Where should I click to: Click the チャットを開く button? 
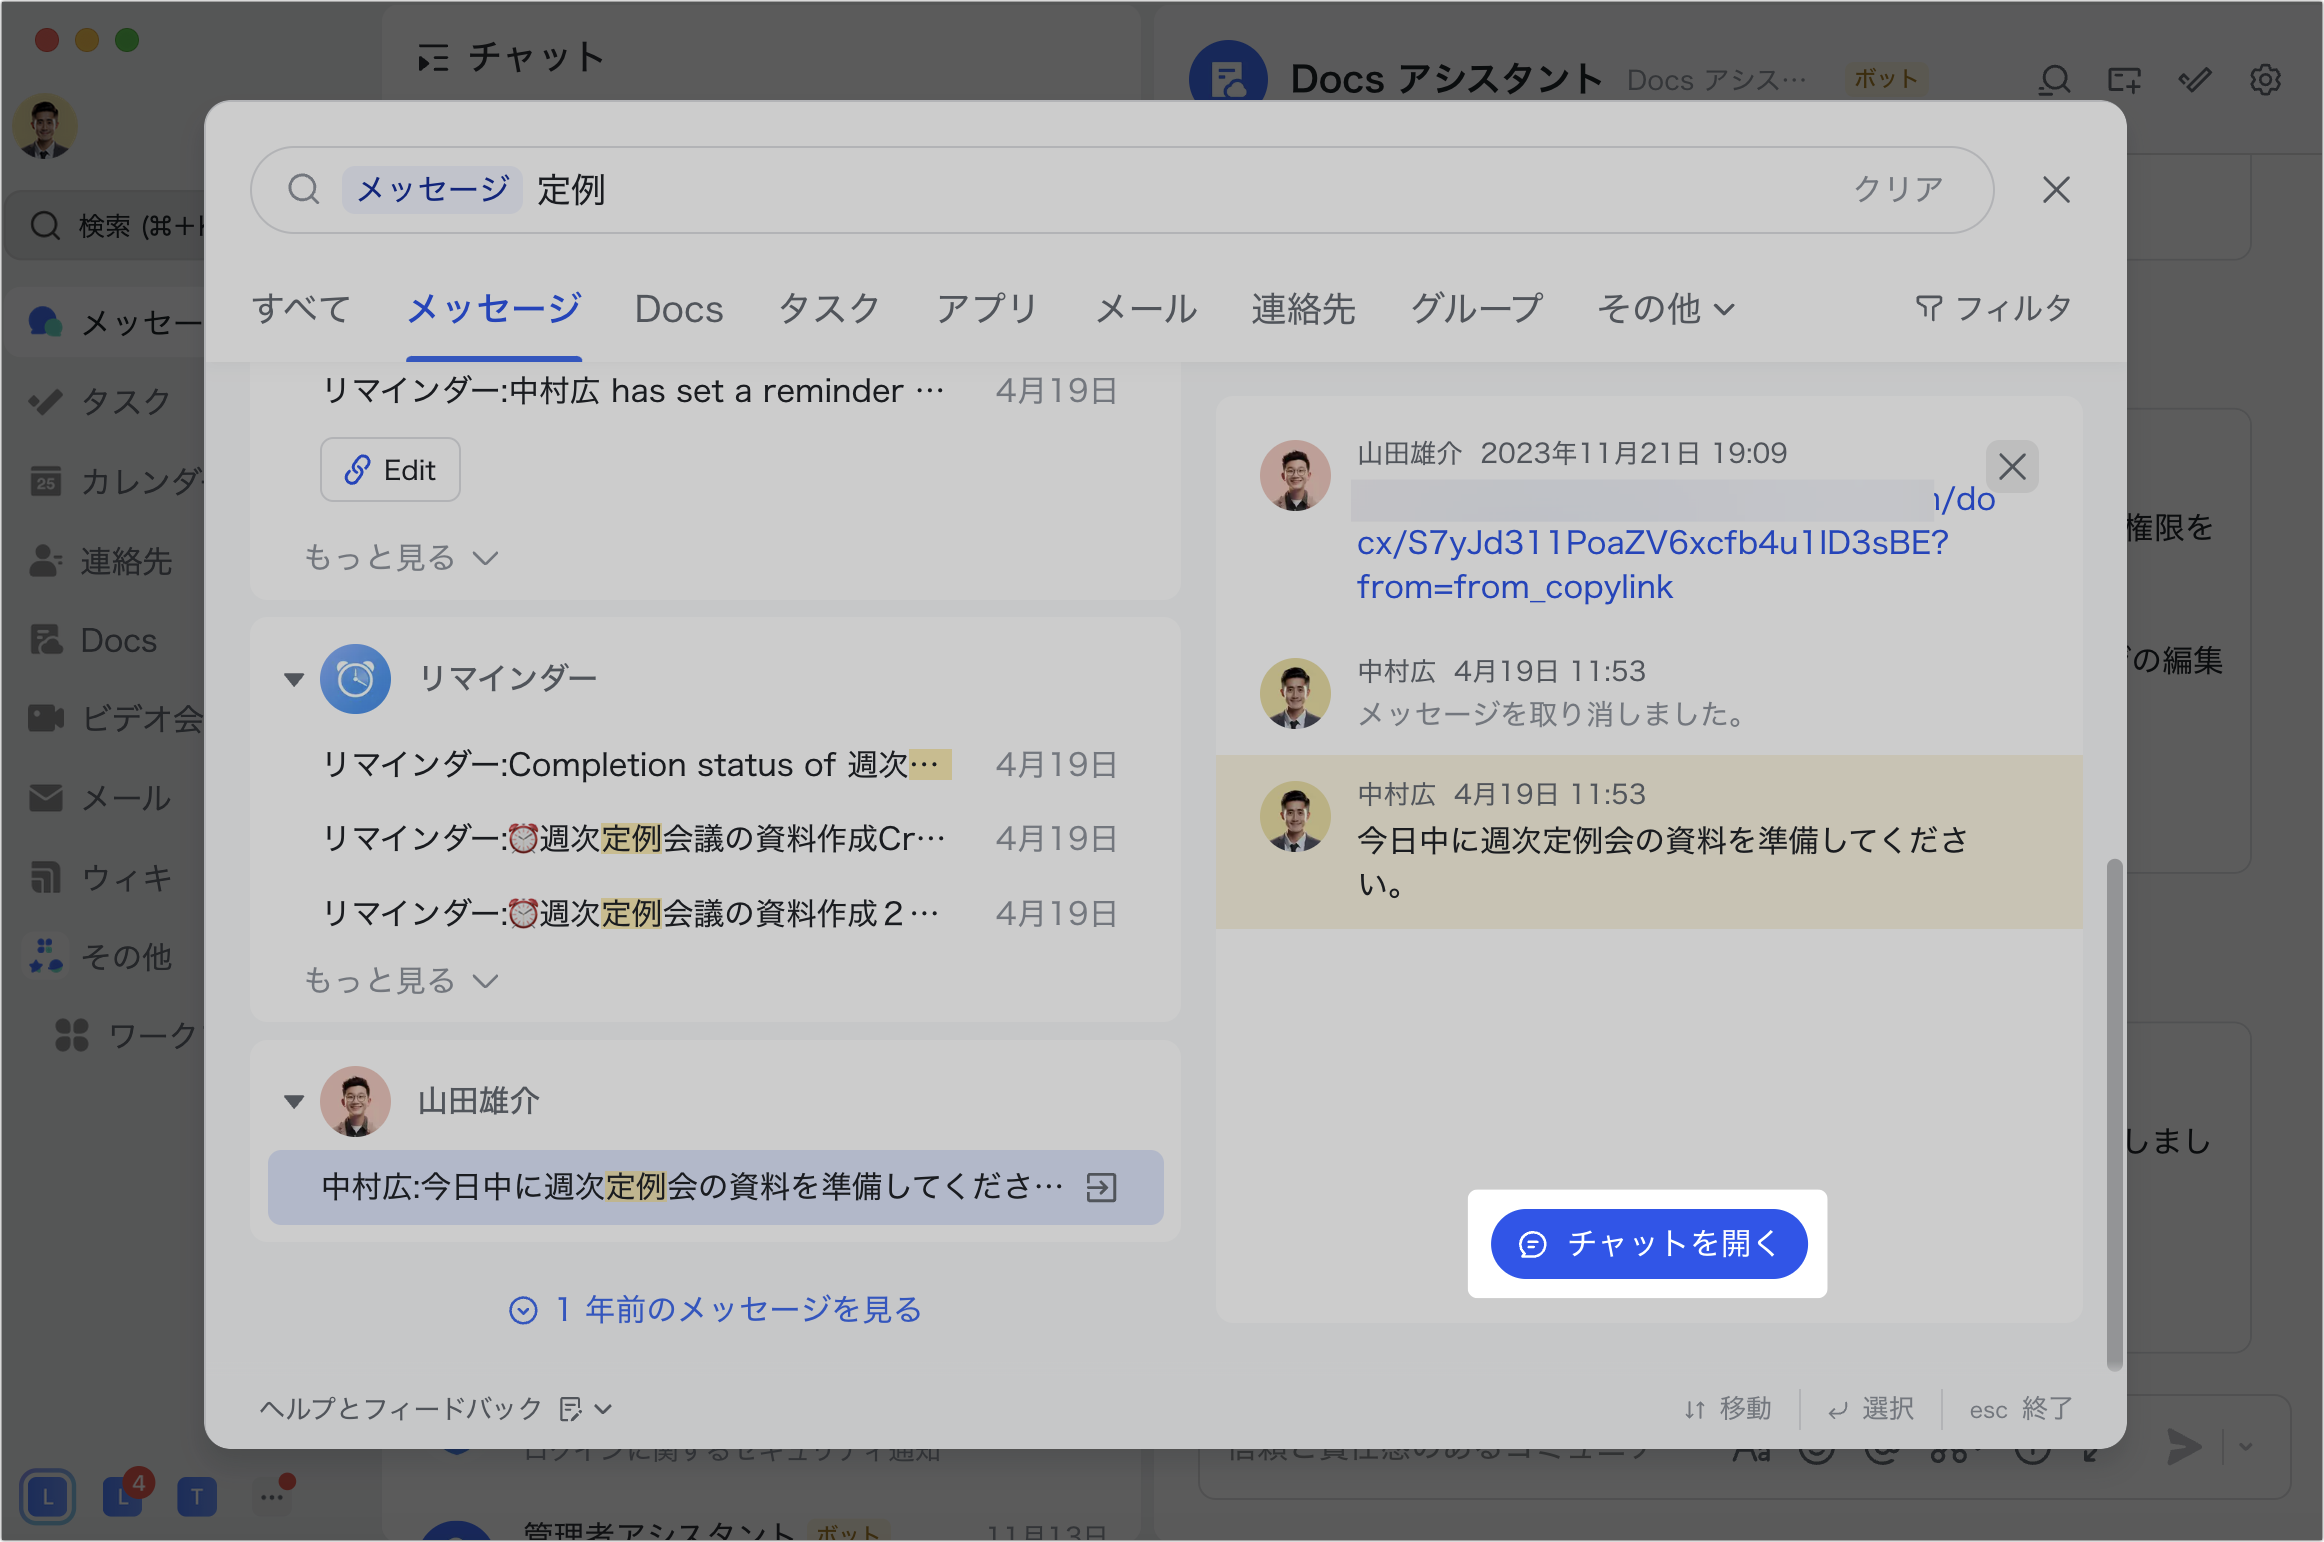pyautogui.click(x=1648, y=1244)
